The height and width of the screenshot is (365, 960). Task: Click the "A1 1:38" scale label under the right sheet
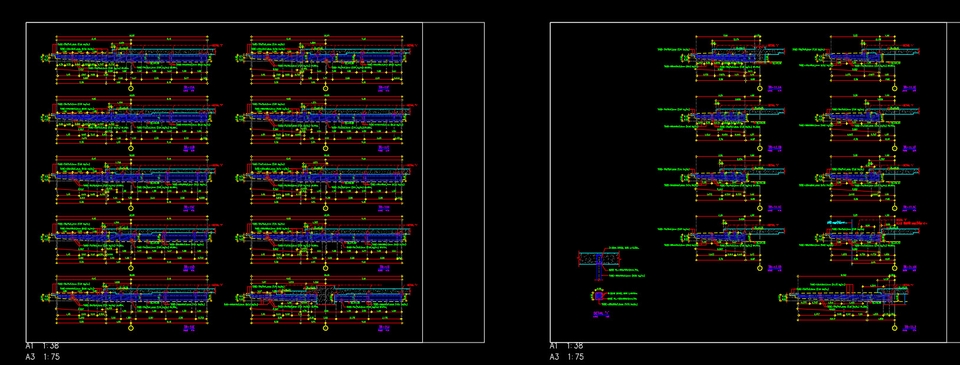pyautogui.click(x=566, y=346)
